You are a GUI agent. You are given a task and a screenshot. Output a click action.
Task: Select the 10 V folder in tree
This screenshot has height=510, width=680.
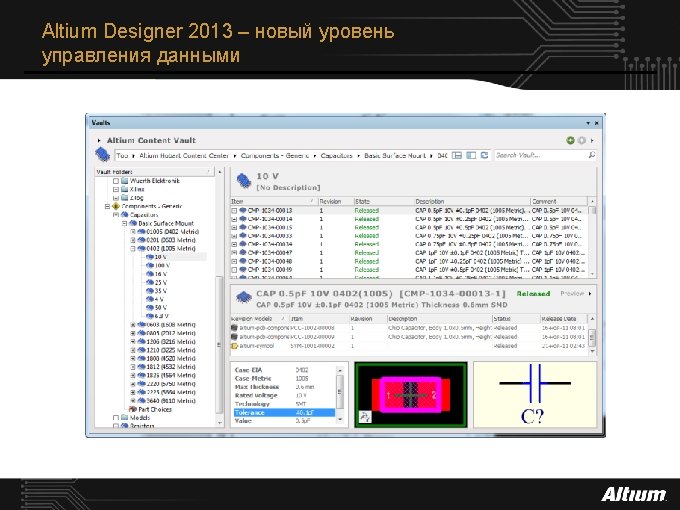[161, 257]
